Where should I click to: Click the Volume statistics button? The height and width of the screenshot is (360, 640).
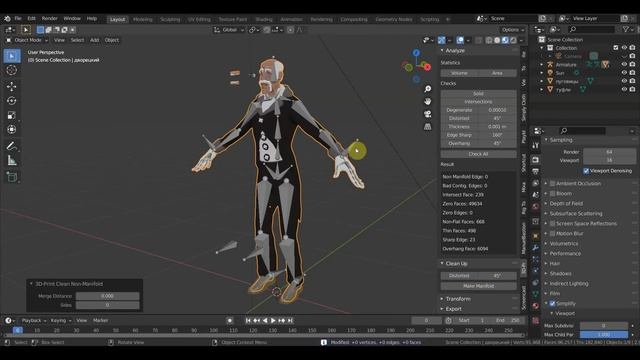tap(459, 73)
